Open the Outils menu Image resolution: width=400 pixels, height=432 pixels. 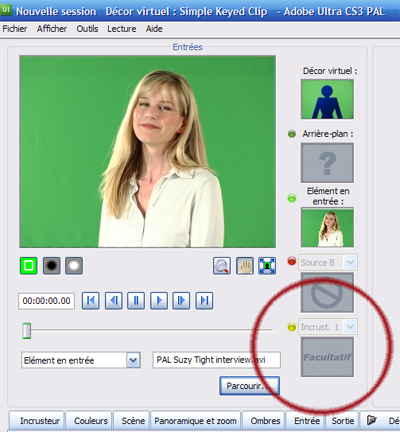pos(87,29)
